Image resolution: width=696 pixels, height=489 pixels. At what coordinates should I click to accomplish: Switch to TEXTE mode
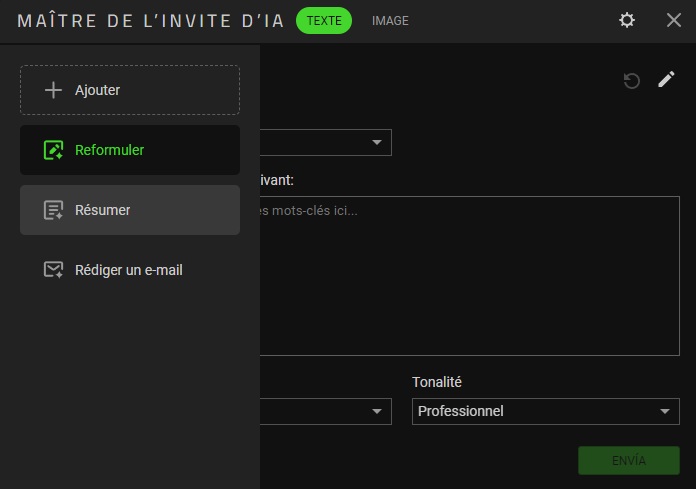point(324,21)
